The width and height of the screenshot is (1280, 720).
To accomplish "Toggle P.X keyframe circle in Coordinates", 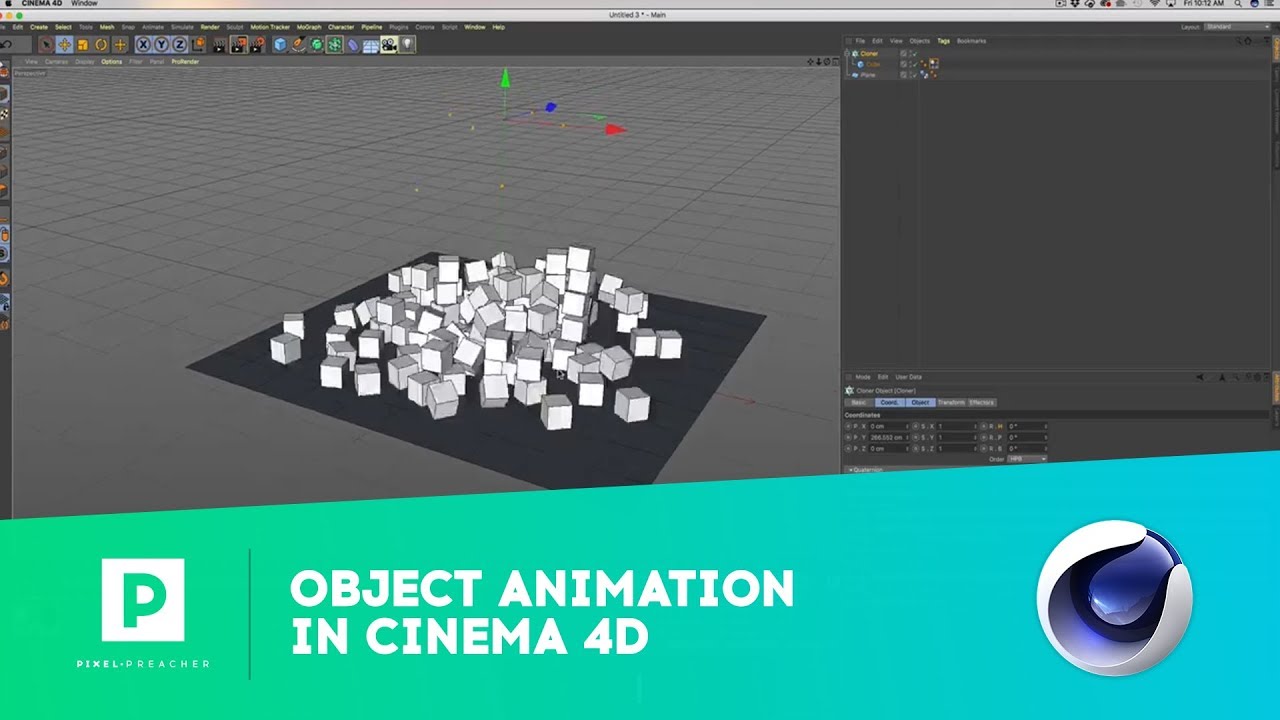I will point(848,426).
